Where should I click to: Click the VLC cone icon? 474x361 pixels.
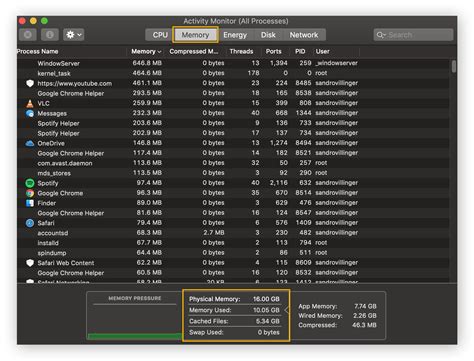coord(30,103)
